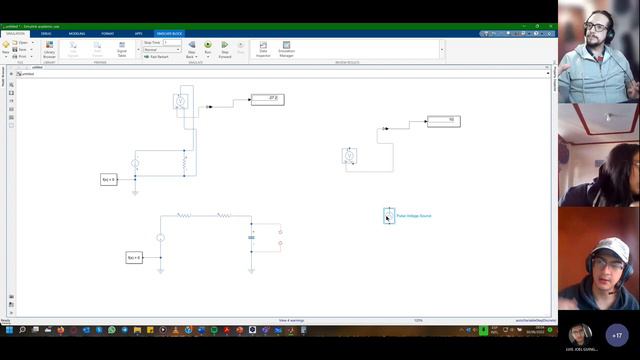This screenshot has height=360, width=640.
Task: Select the upper Solver Configuration f(x)=0 block
Action: (109, 180)
